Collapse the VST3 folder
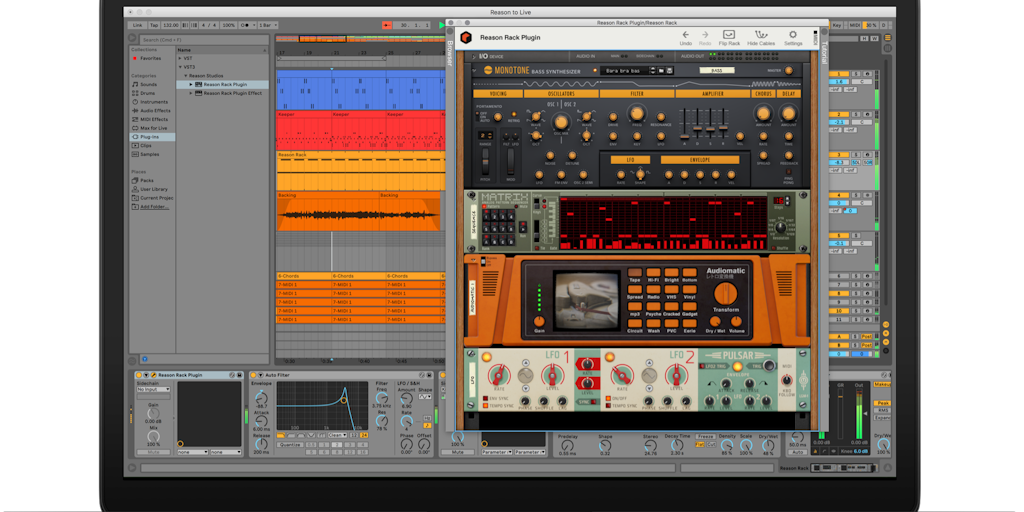Image resolution: width=1024 pixels, height=512 pixels. point(181,67)
